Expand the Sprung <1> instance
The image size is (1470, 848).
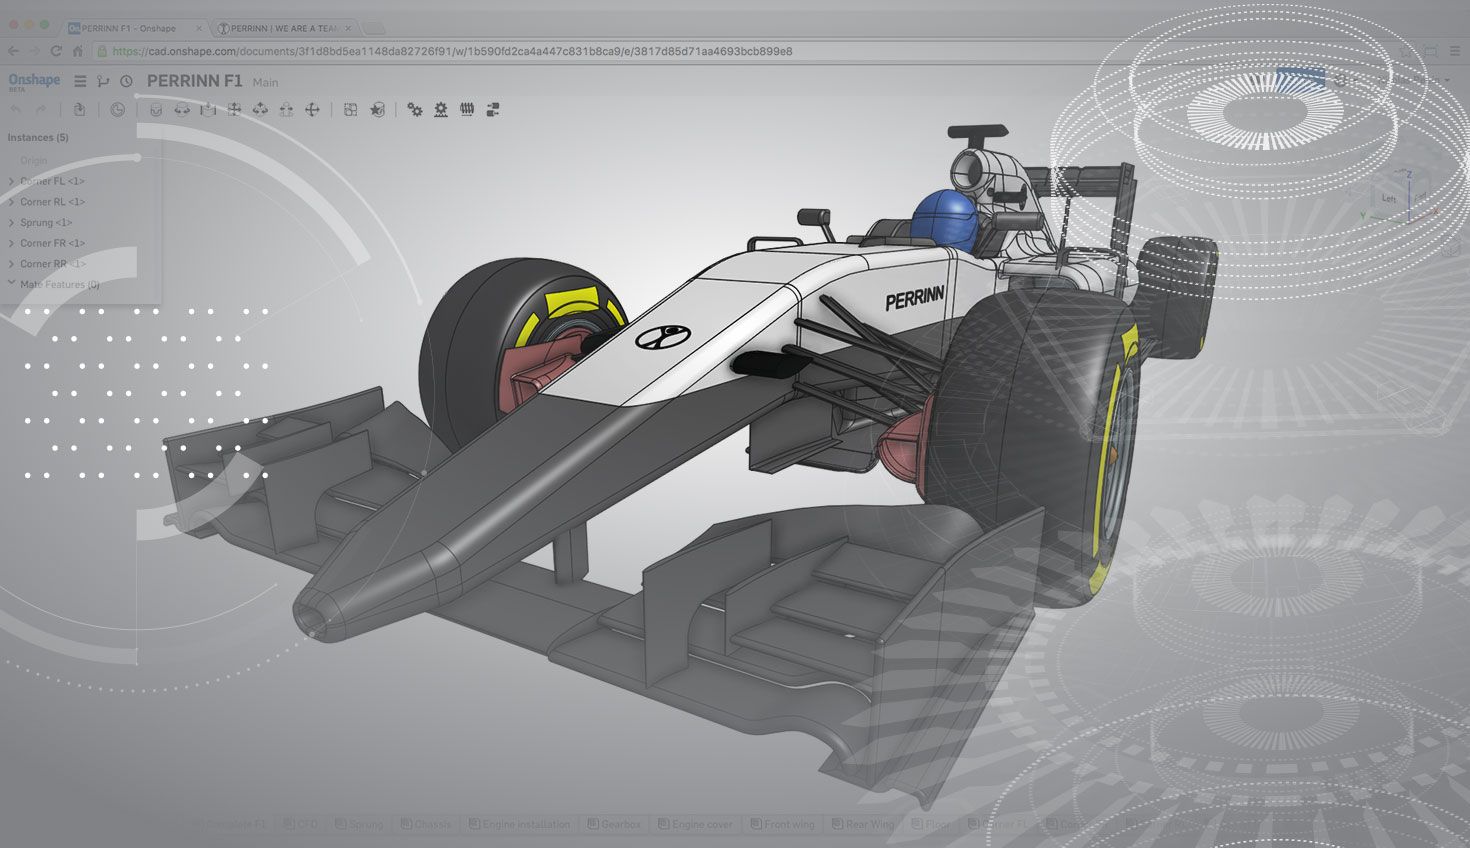coord(11,223)
